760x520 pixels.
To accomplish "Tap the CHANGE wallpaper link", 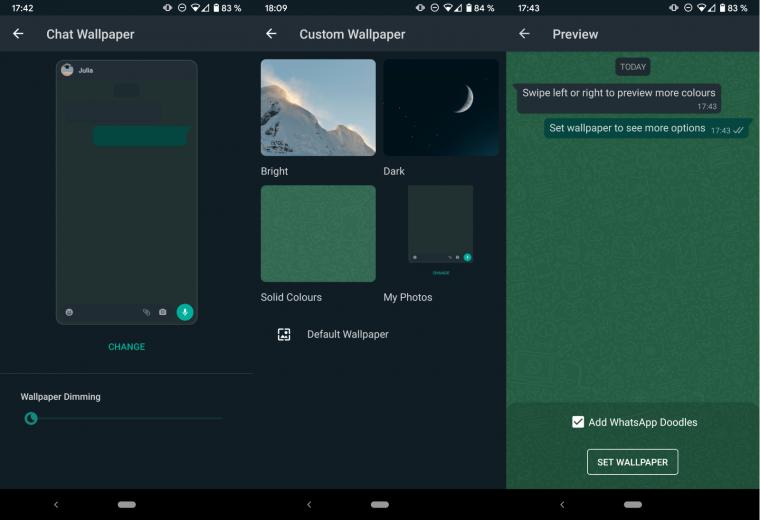I will (127, 347).
